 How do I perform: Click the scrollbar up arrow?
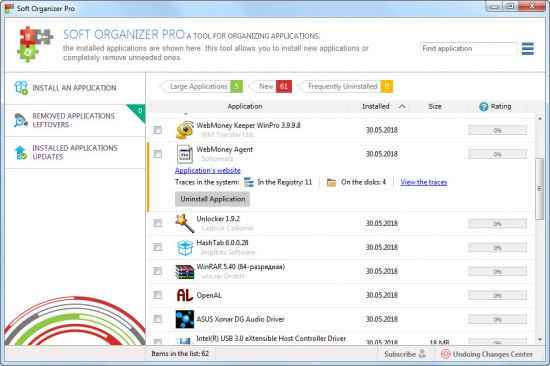point(540,119)
